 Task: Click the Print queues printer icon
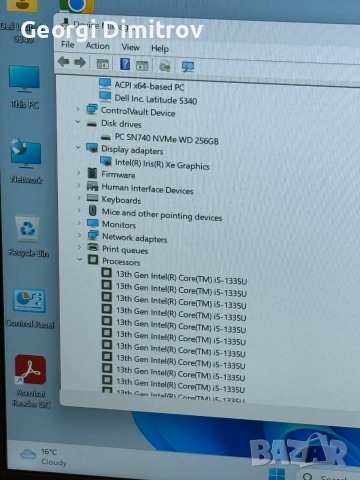click(x=93, y=247)
